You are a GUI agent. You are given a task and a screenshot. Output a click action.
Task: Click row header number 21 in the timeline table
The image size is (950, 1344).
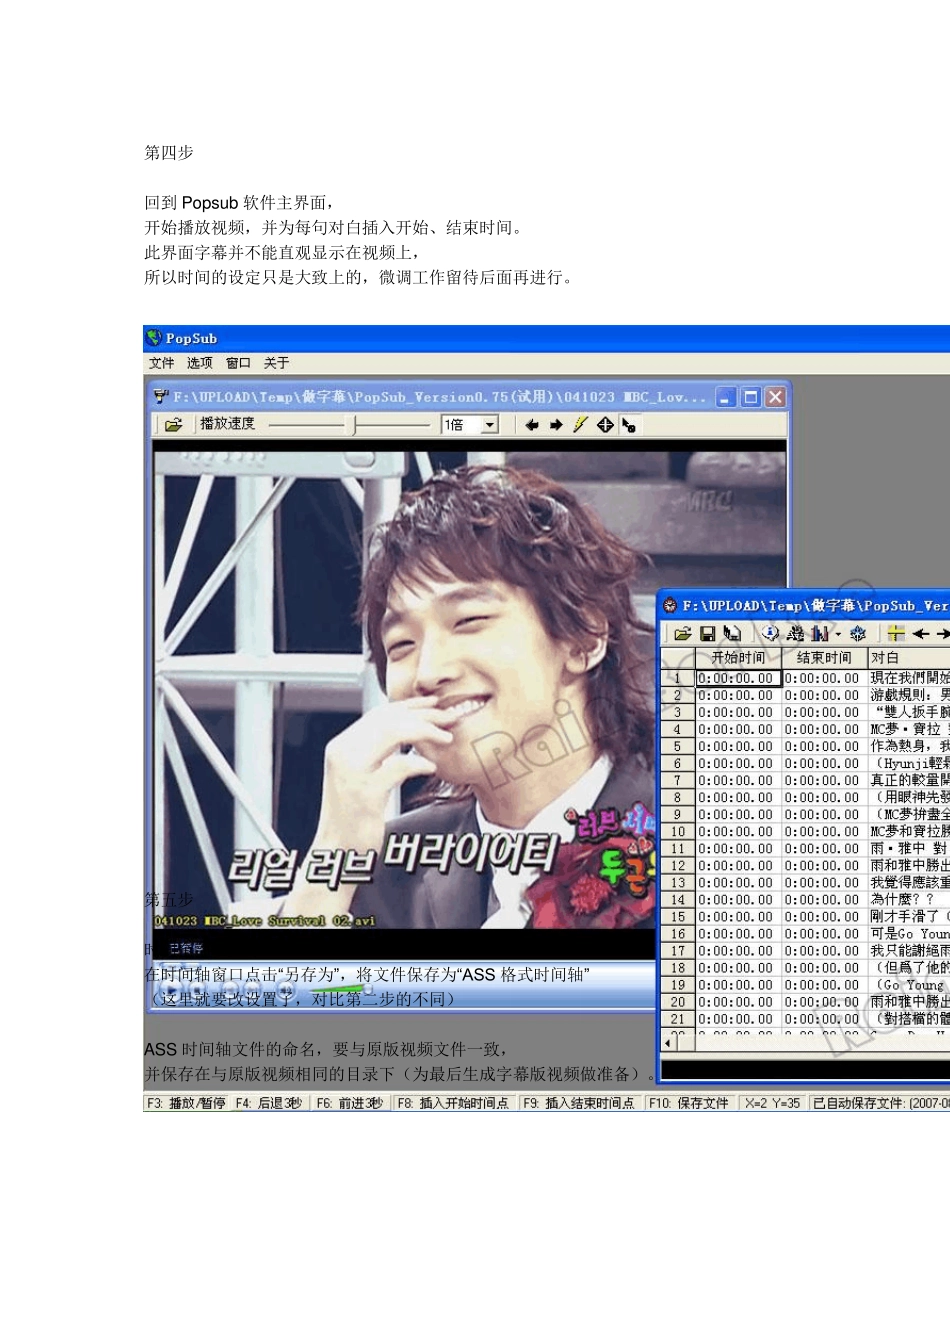click(x=677, y=1018)
